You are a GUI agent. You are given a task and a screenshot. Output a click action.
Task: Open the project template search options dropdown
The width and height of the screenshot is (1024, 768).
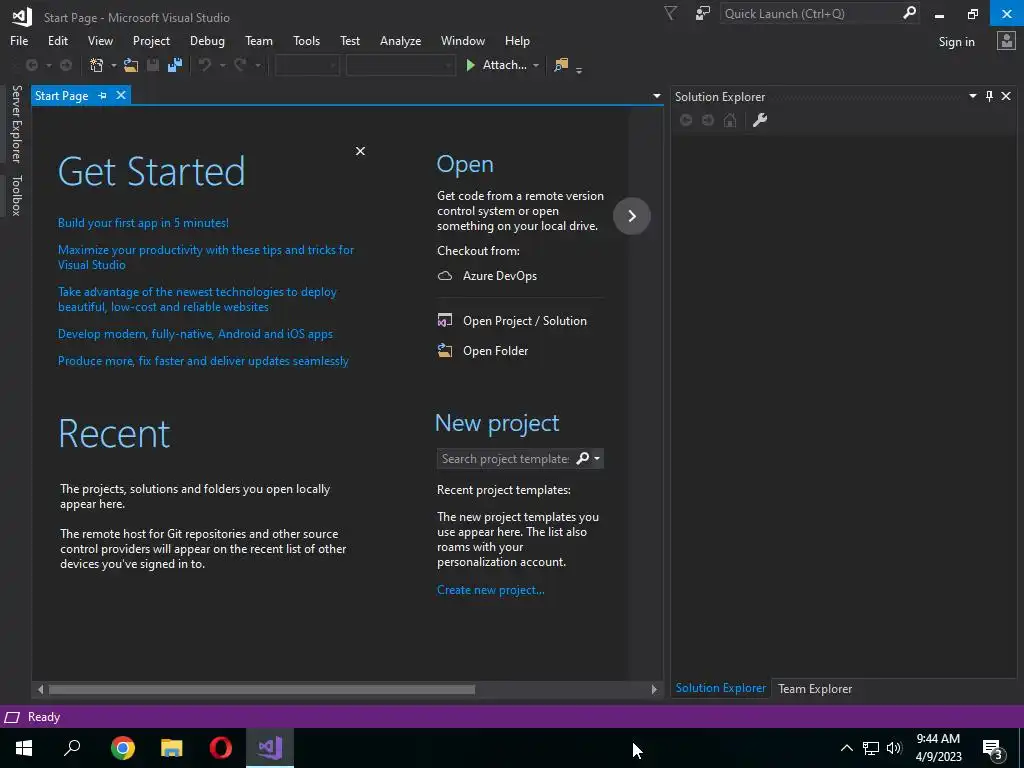click(x=597, y=458)
